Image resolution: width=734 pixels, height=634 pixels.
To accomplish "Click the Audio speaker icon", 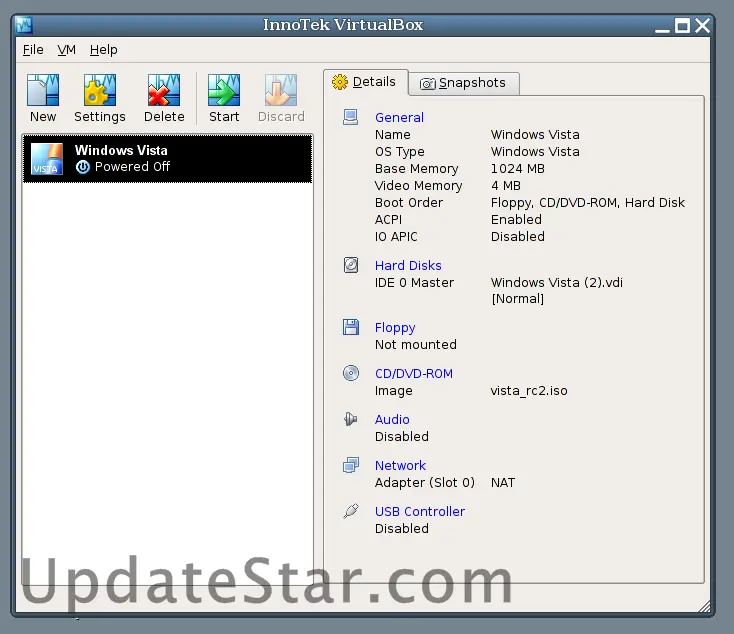I will [x=351, y=419].
